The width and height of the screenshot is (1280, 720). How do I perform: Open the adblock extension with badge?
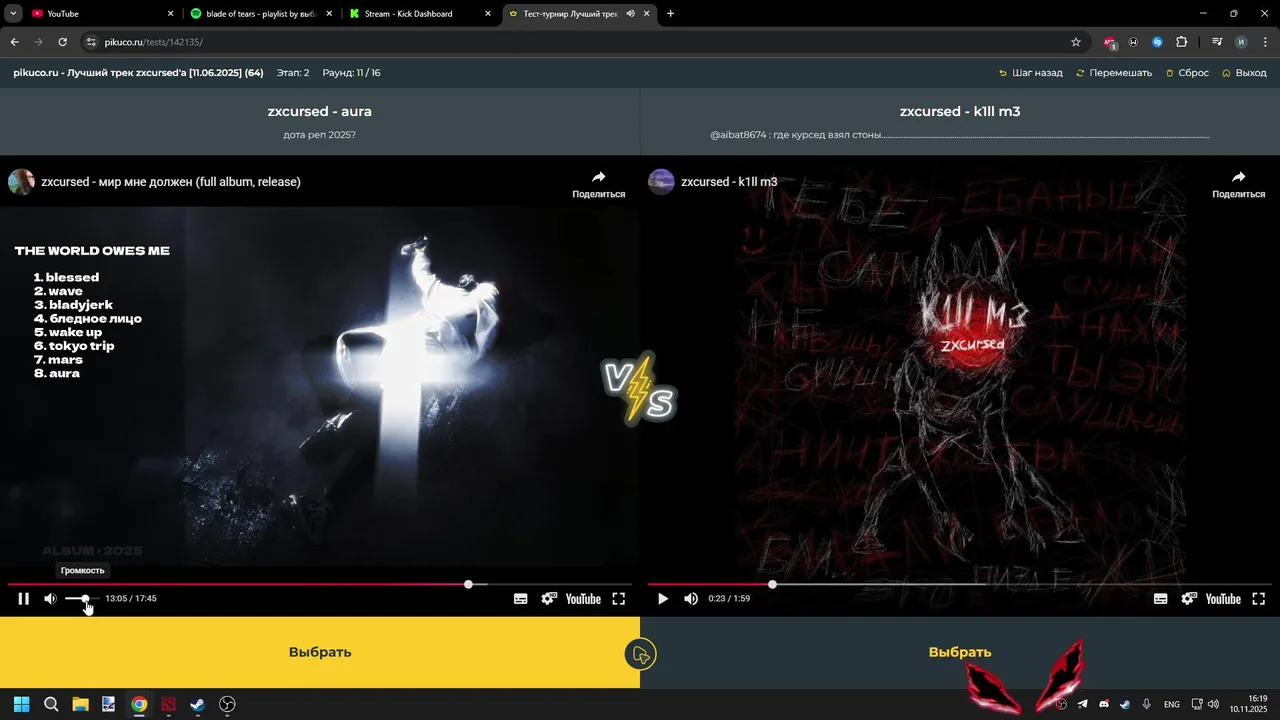(1109, 43)
